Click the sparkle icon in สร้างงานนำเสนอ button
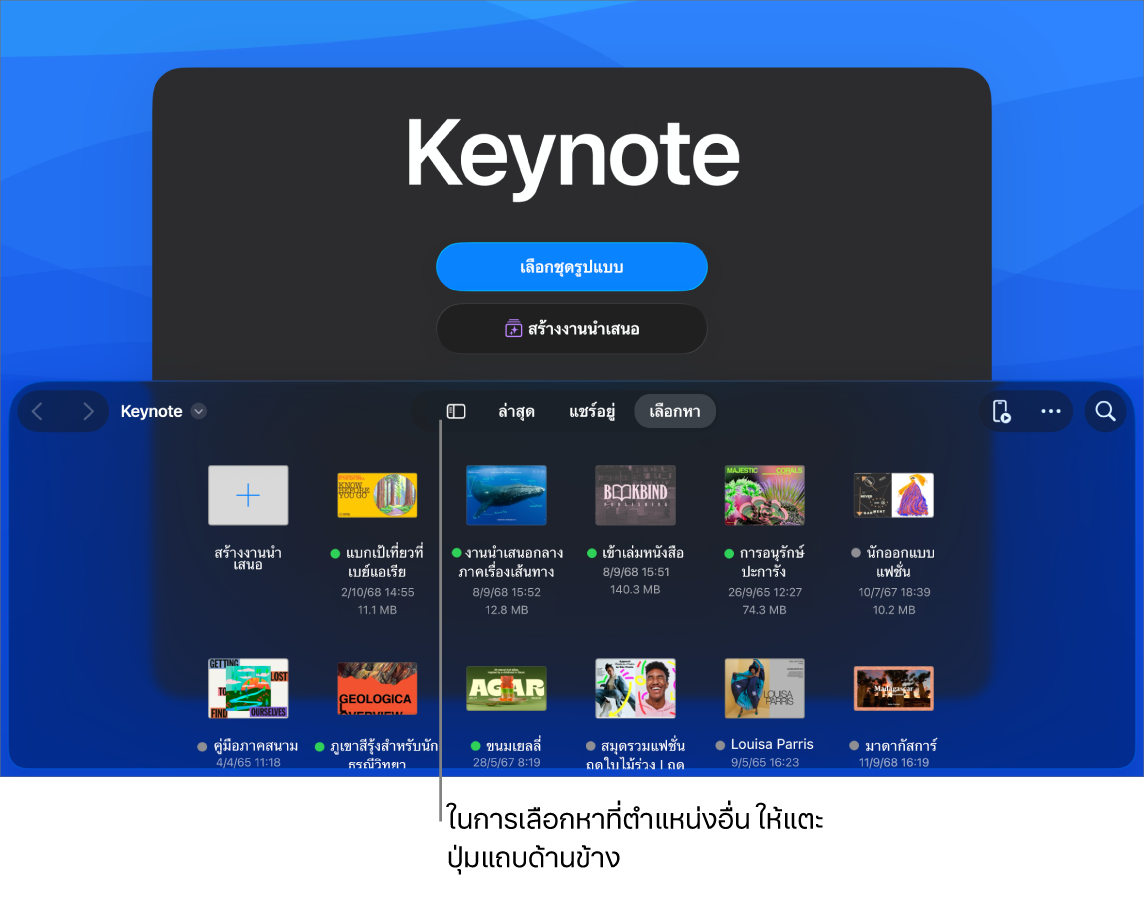Image resolution: width=1144 pixels, height=907 pixels. [x=514, y=329]
